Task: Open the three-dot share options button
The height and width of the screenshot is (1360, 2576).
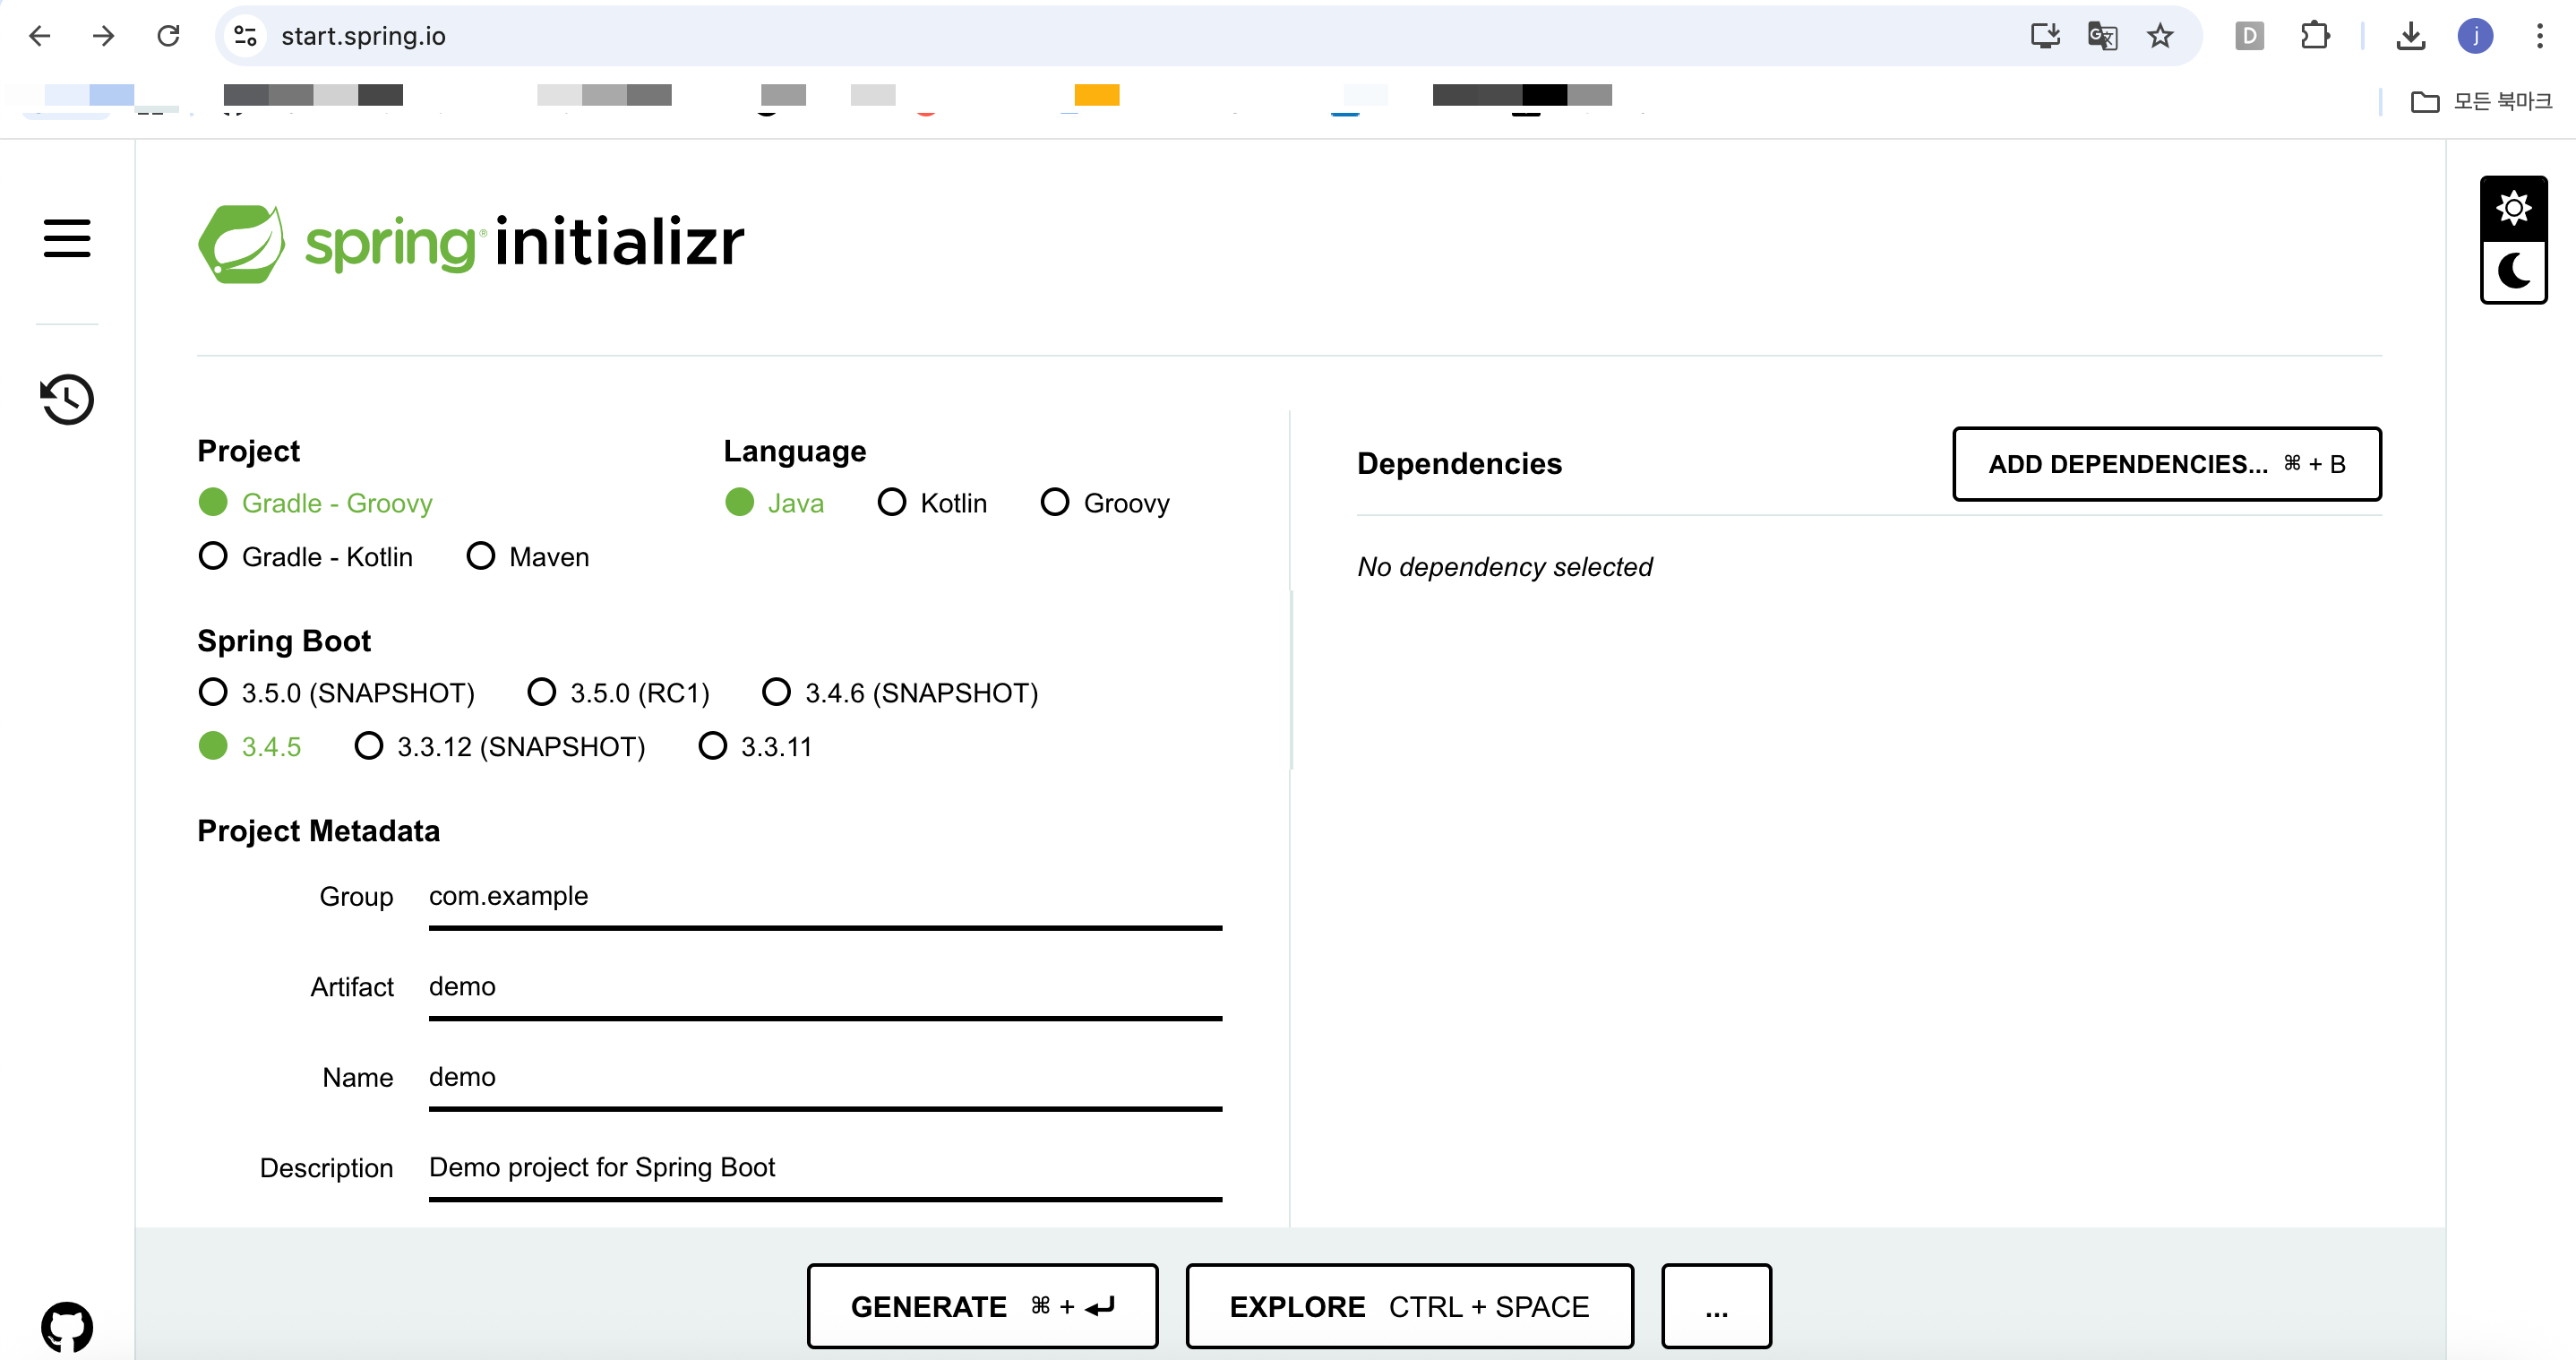Action: coord(1716,1306)
